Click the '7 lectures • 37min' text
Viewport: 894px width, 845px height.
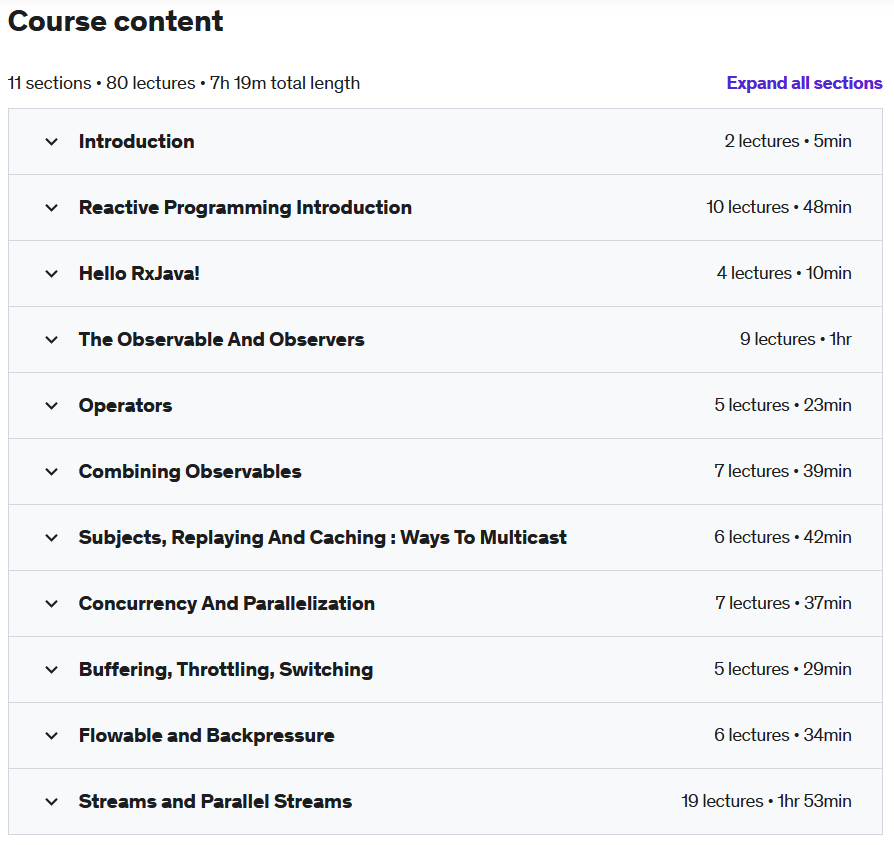coord(783,603)
